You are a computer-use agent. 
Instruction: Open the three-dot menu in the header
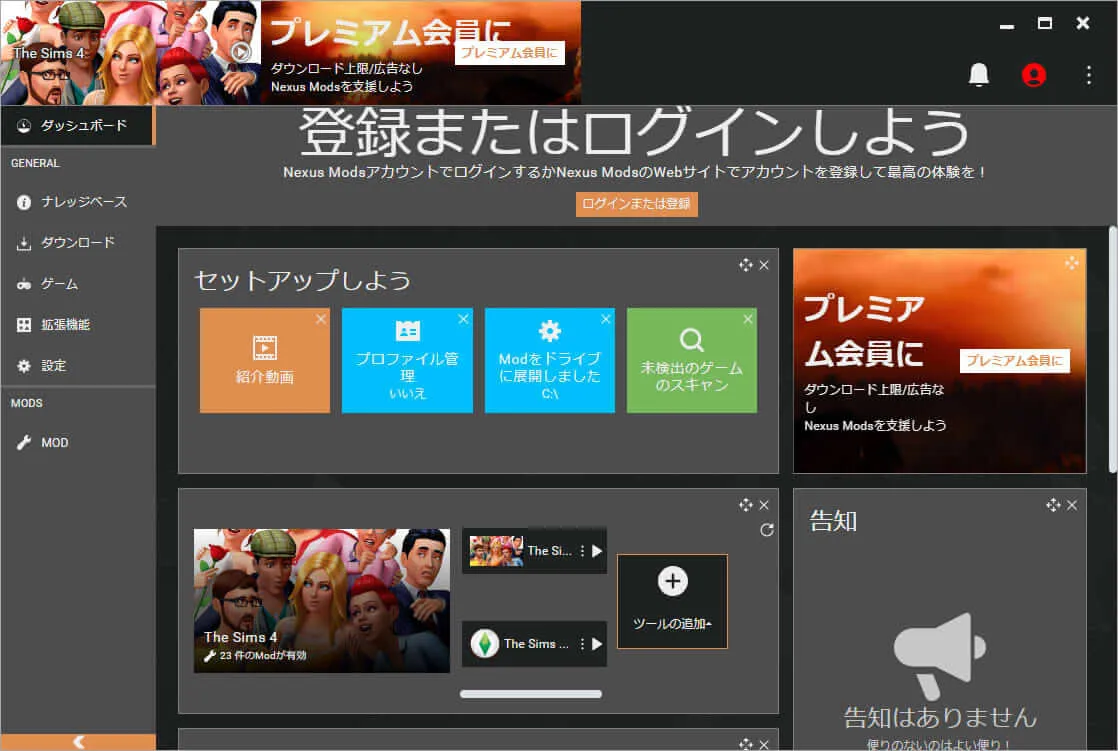(x=1089, y=75)
